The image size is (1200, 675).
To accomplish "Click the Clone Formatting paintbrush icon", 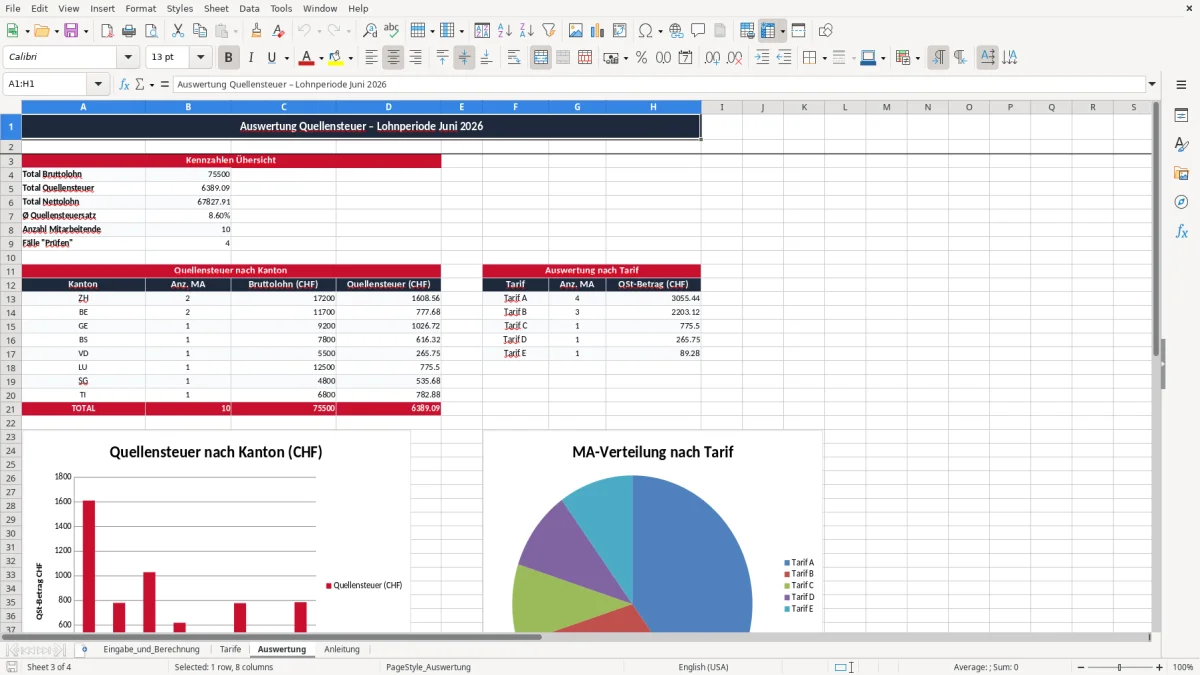I will click(256, 31).
